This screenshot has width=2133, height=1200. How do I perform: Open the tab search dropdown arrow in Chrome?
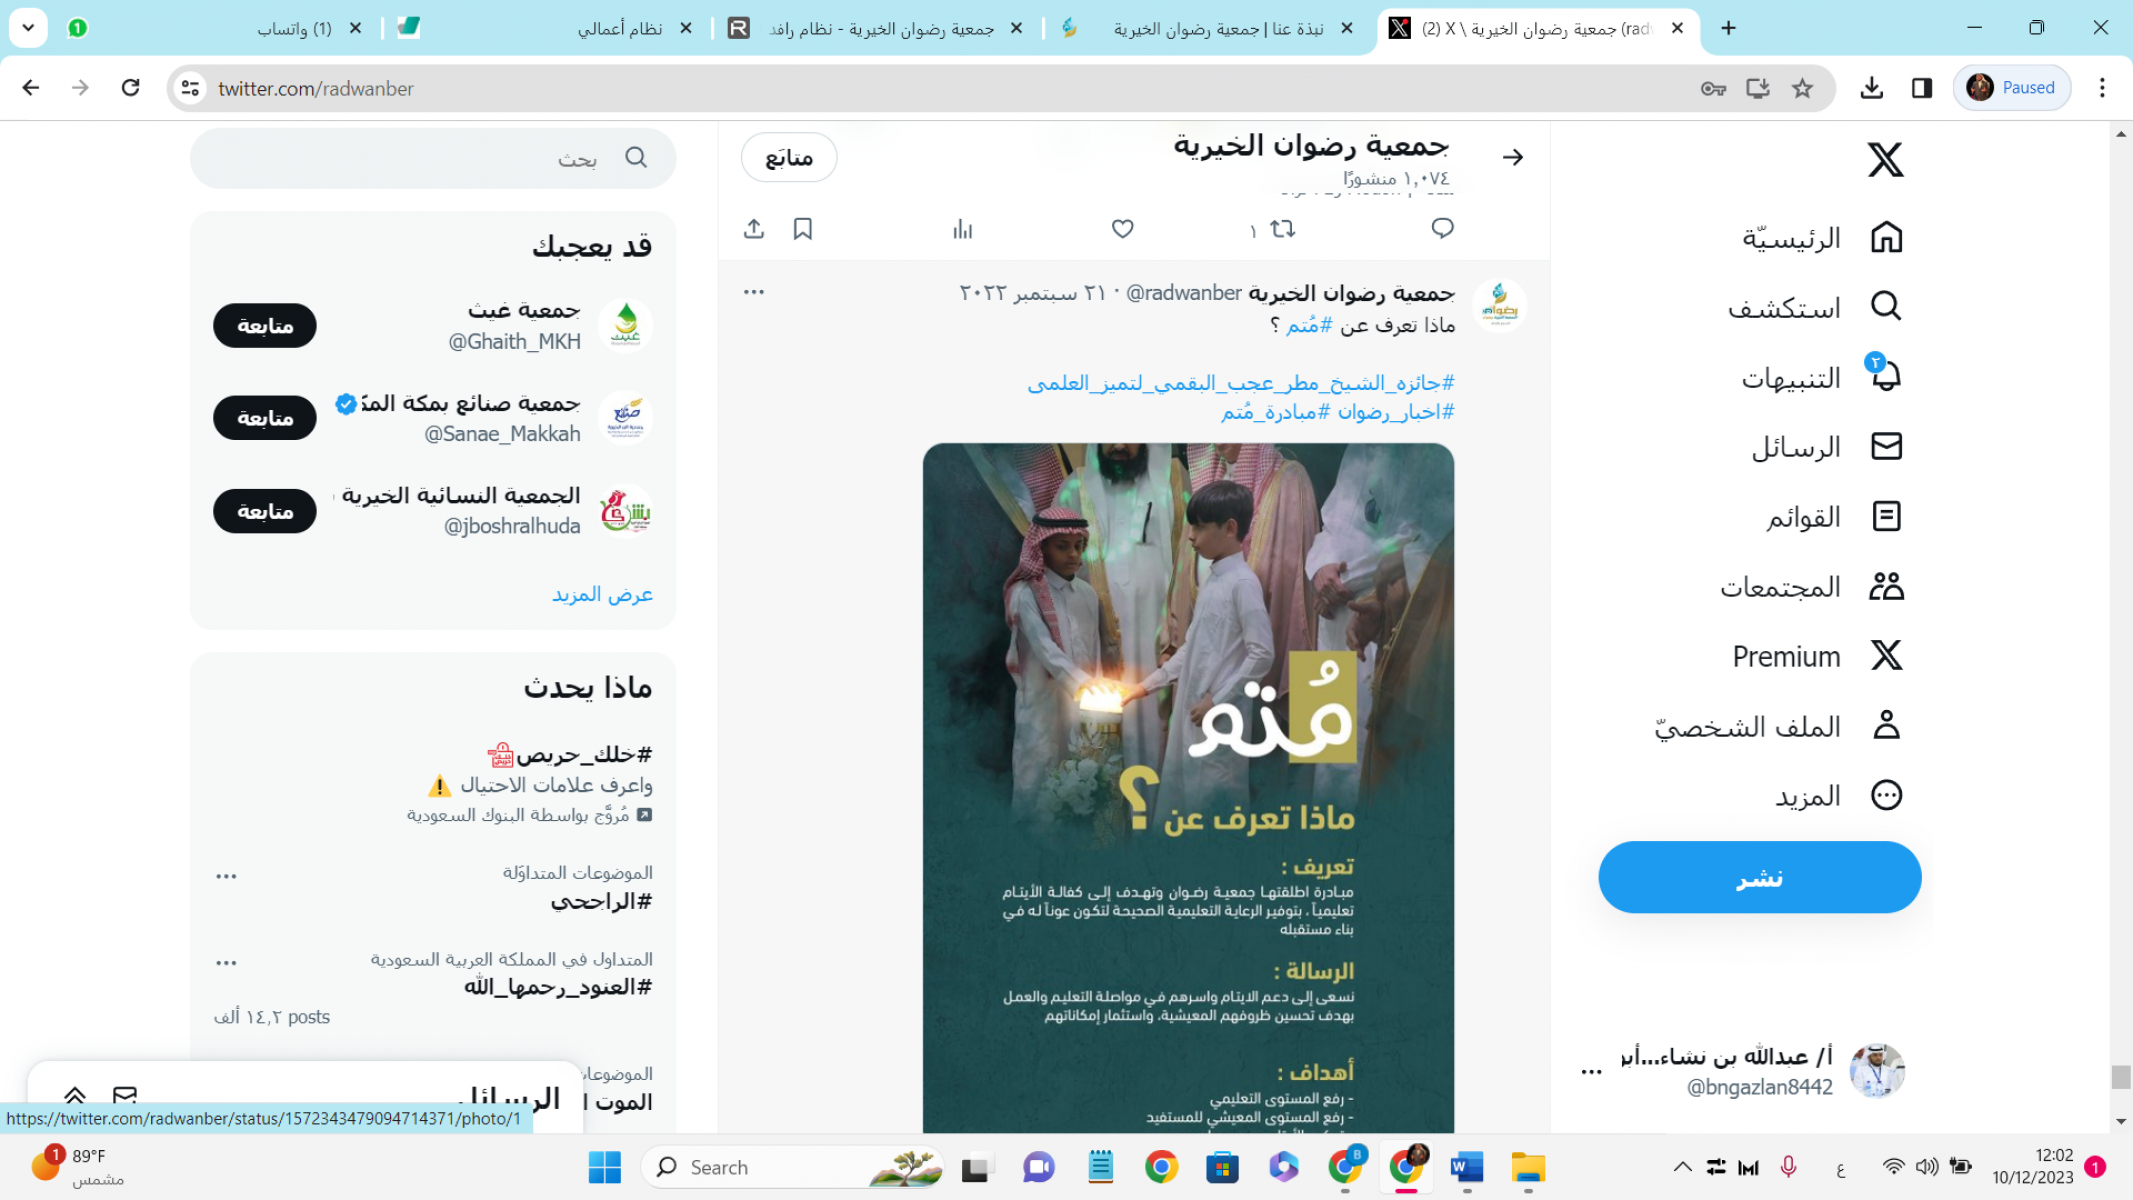pos(28,28)
